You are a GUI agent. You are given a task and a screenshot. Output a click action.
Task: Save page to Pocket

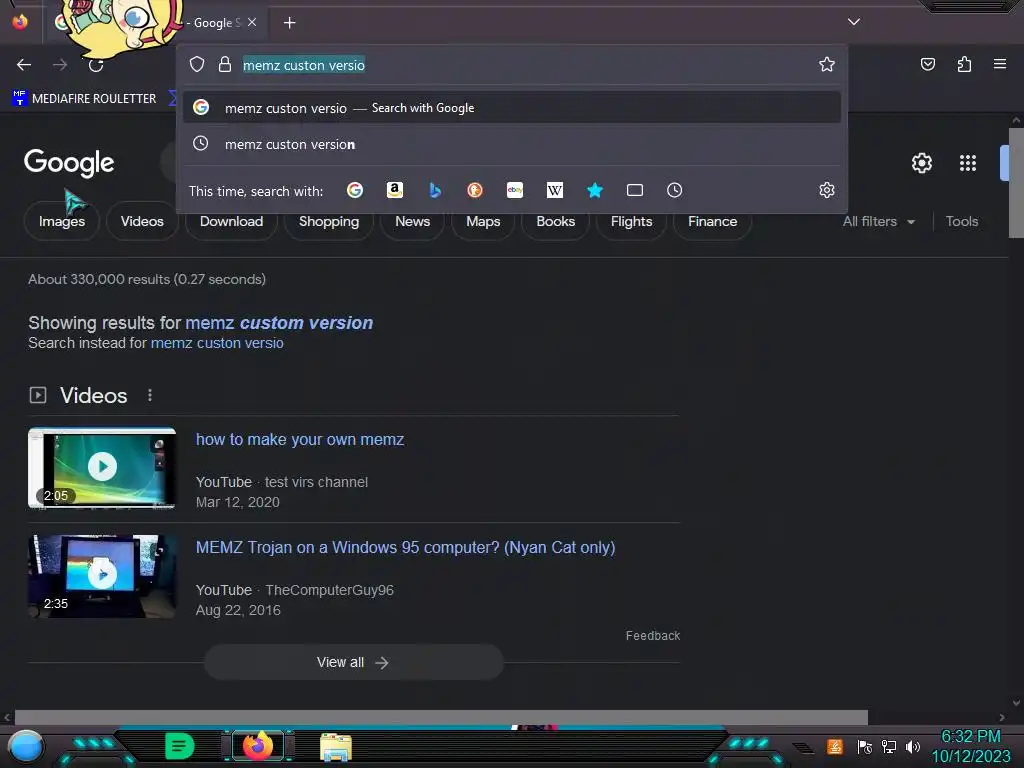[927, 64]
